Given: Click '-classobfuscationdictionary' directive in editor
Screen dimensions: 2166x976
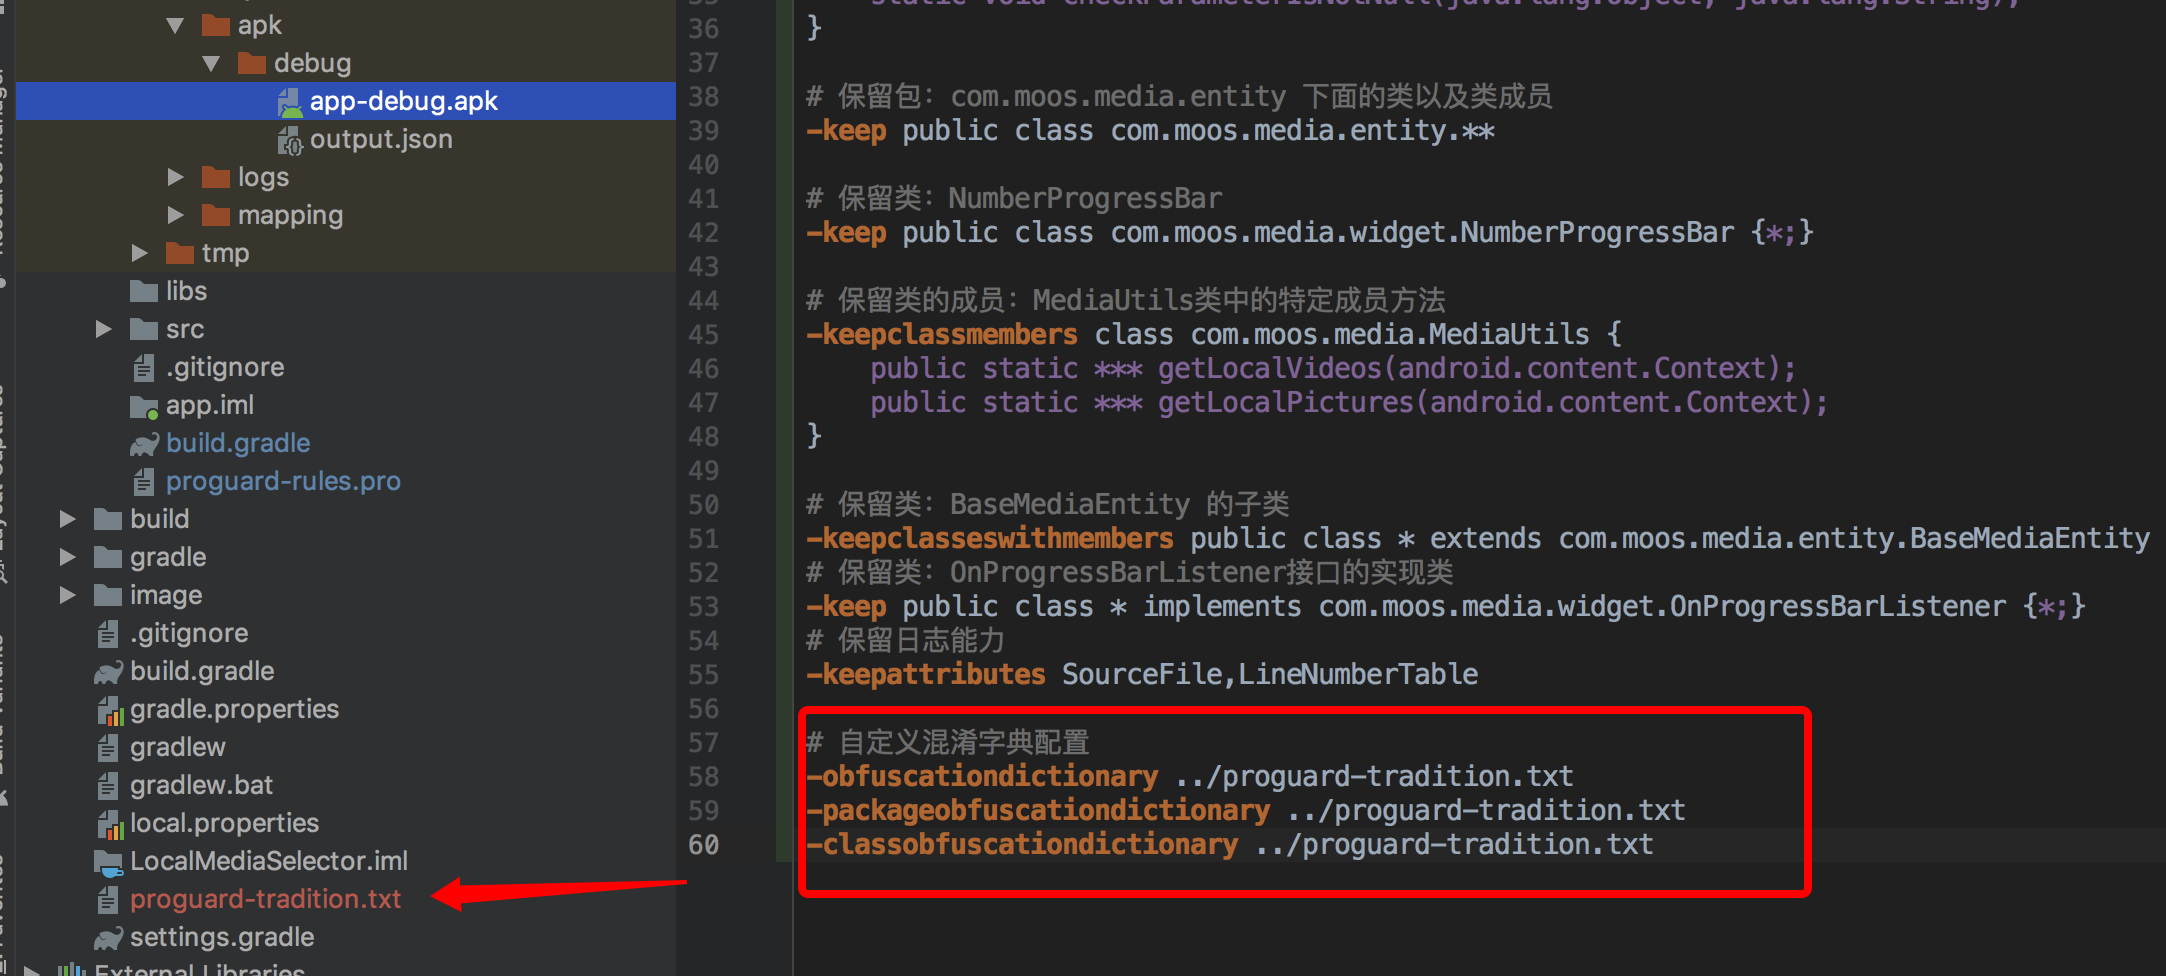Looking at the screenshot, I should pyautogui.click(x=1022, y=844).
